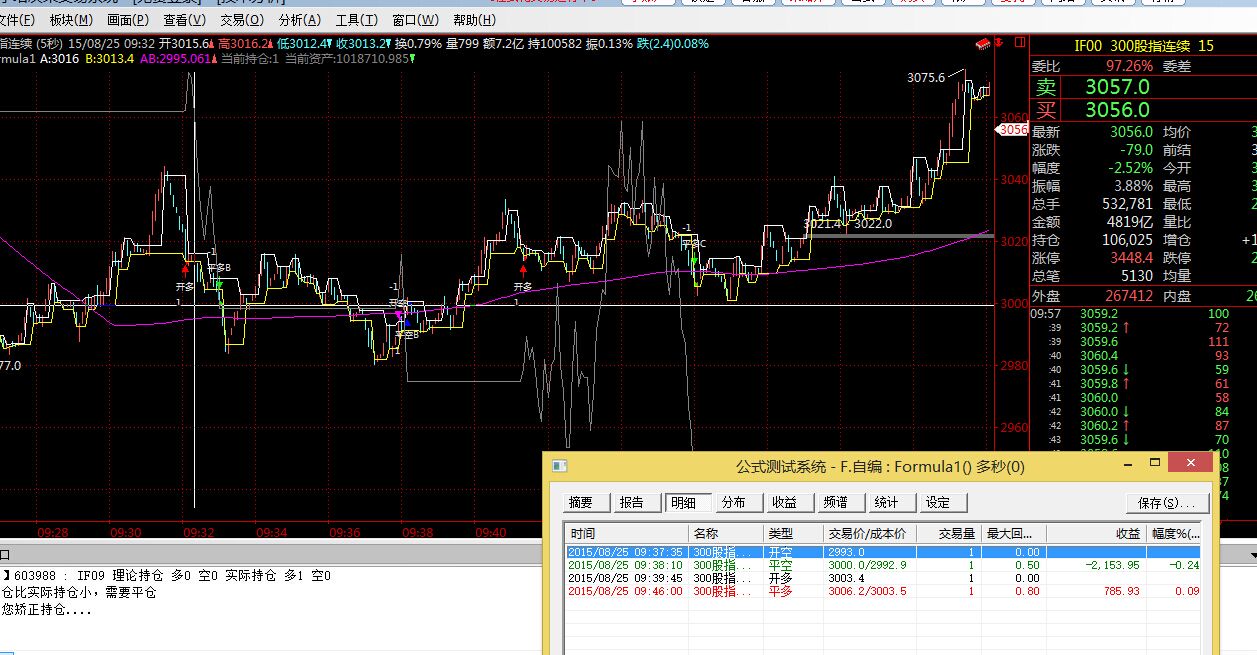Screen dimensions: 1257x655
Task: Click the 卖 3057.0 ask price row
Action: point(1143,88)
